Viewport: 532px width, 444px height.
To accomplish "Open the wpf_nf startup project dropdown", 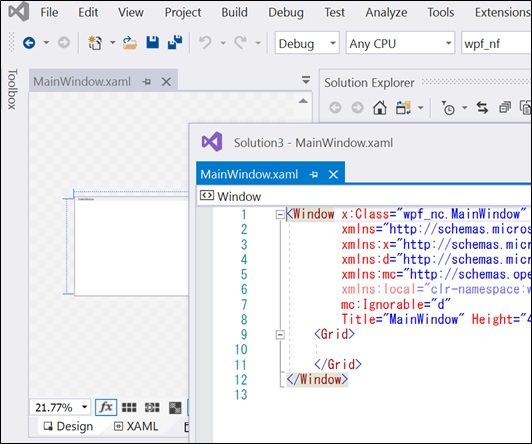I will click(496, 43).
